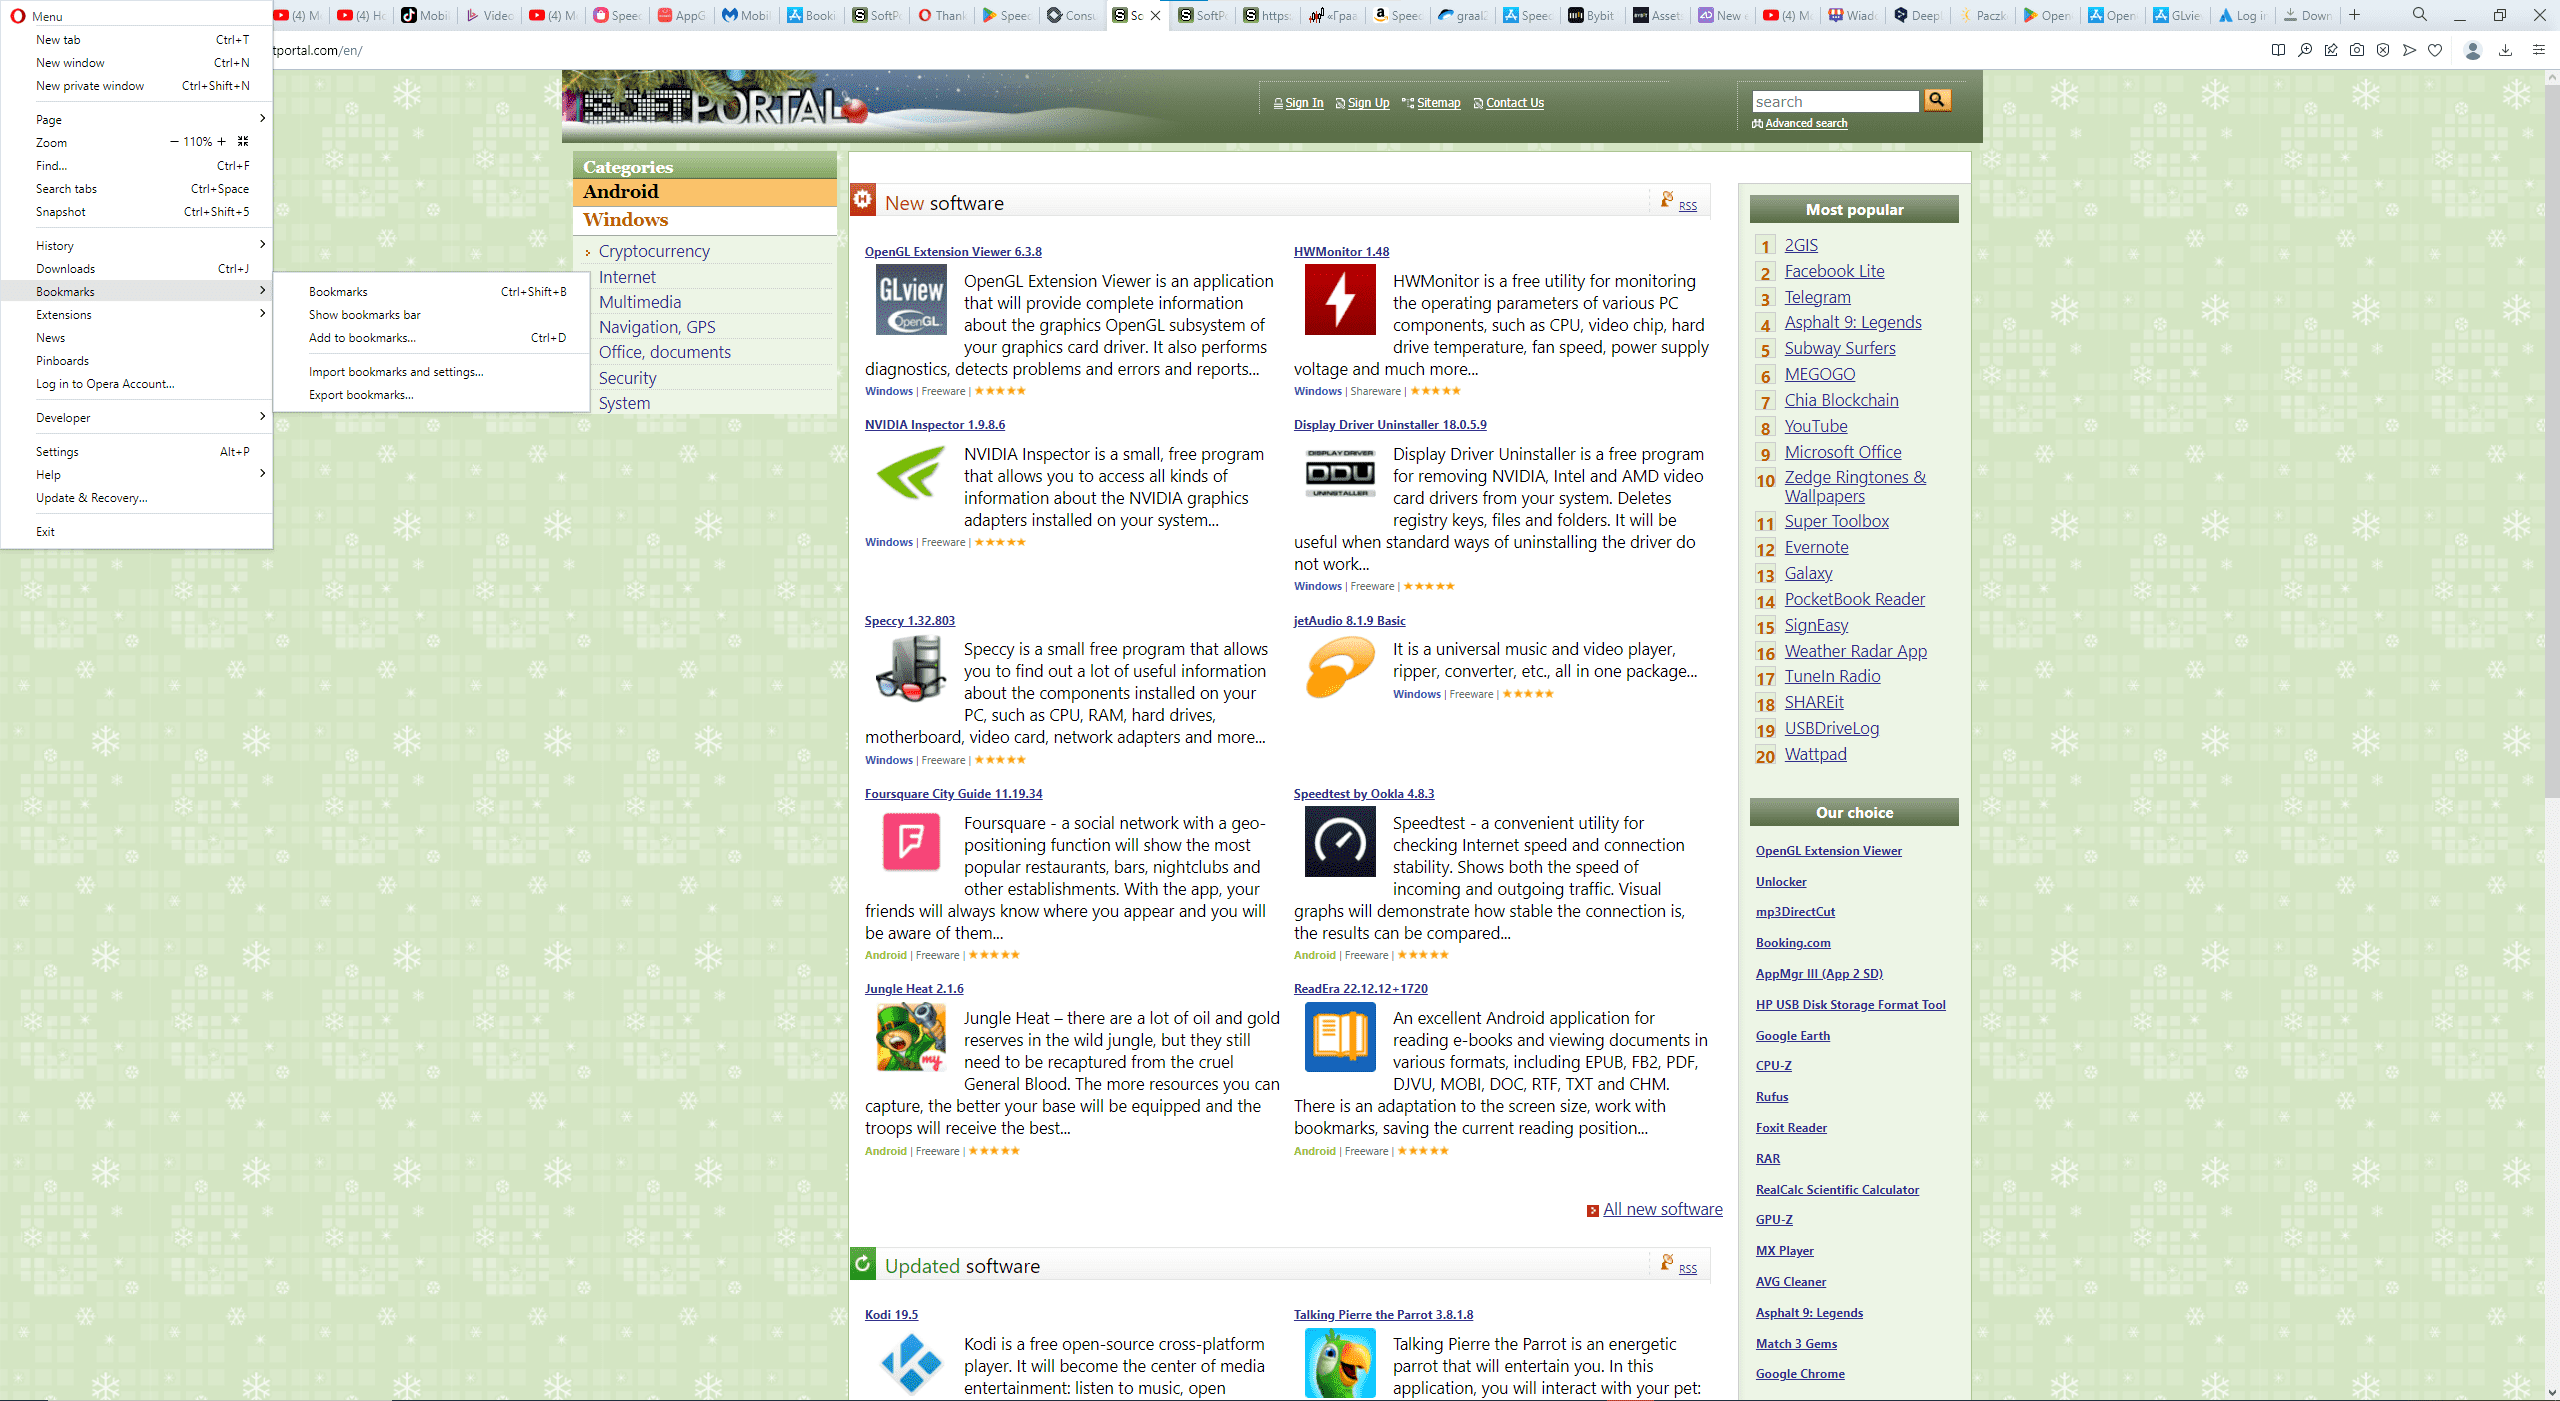Open Easy Setup sliders icon
Viewport: 2560px width, 1401px height.
pyautogui.click(x=2538, y=50)
